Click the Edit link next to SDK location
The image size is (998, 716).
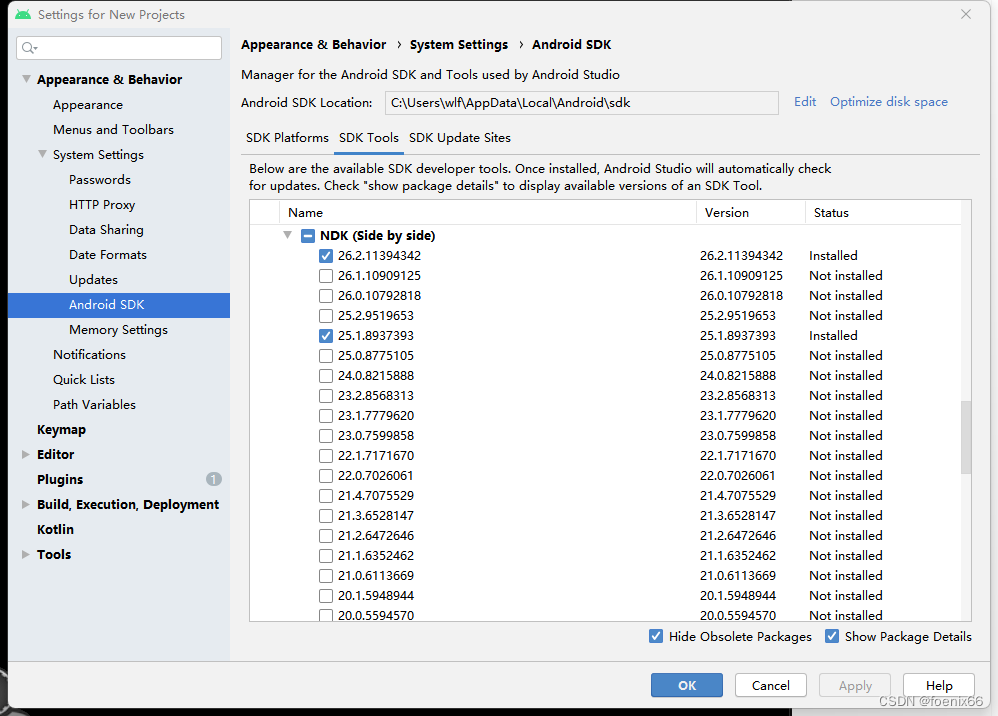coord(804,102)
